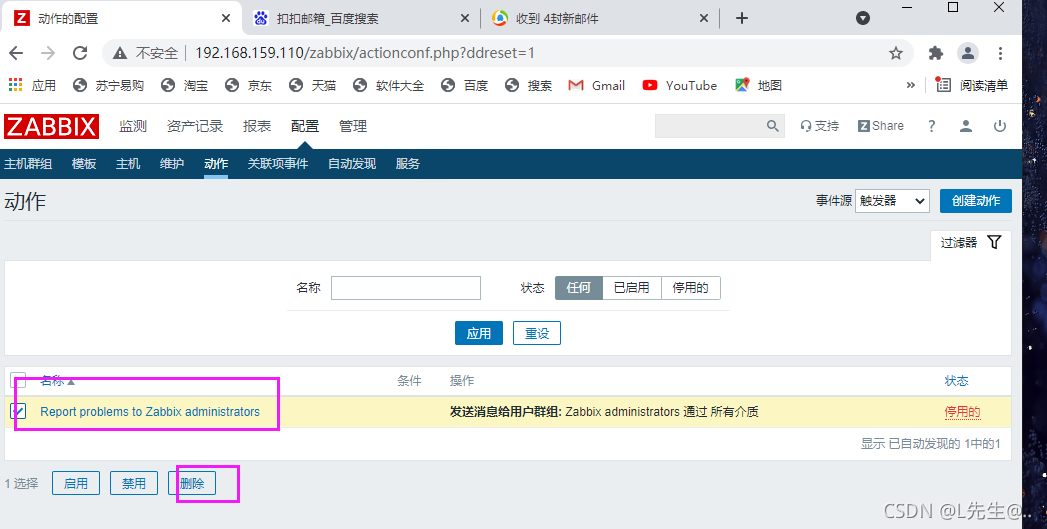Click the 创建动作 button
Screen dimensions: 1047x529
(976, 201)
